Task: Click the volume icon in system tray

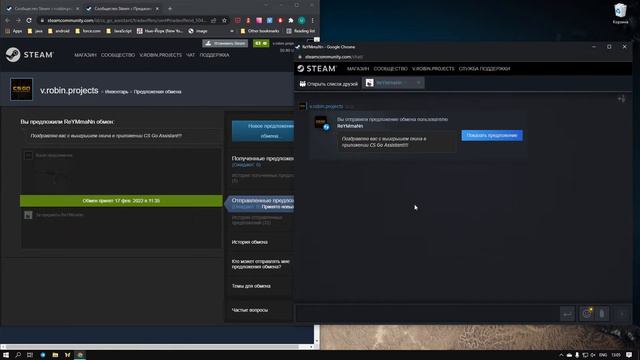Action: pyautogui.click(x=593, y=355)
